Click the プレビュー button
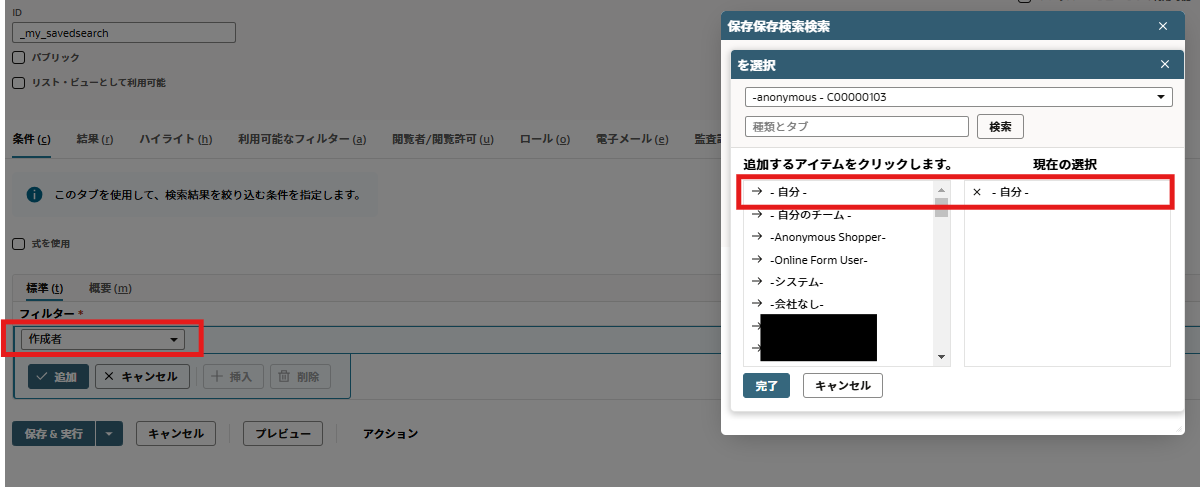This screenshot has width=1200, height=487. (x=283, y=434)
